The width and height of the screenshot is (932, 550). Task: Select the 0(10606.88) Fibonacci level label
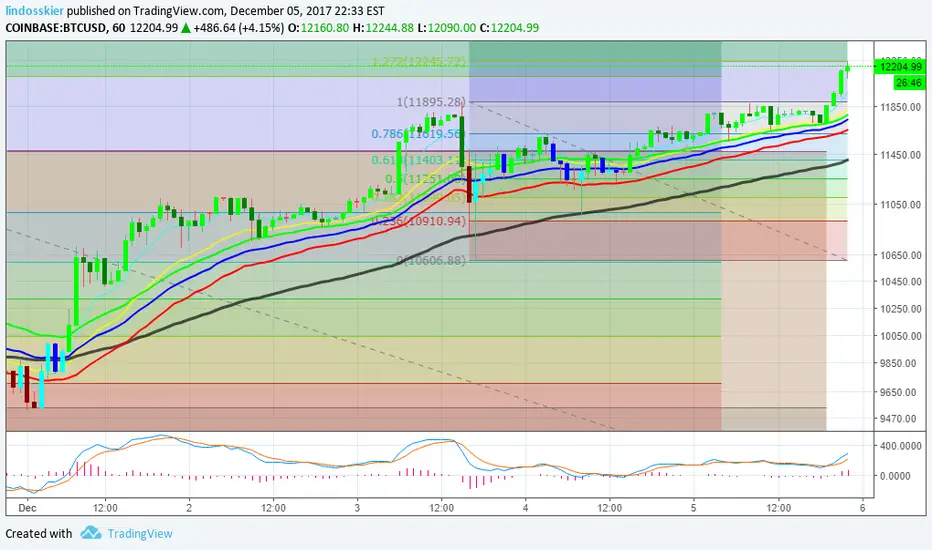(x=432, y=260)
